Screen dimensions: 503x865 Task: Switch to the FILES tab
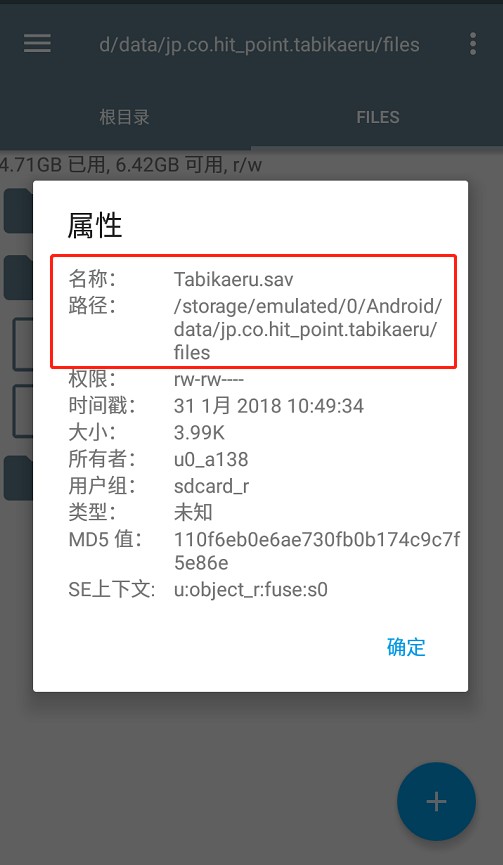pos(378,117)
